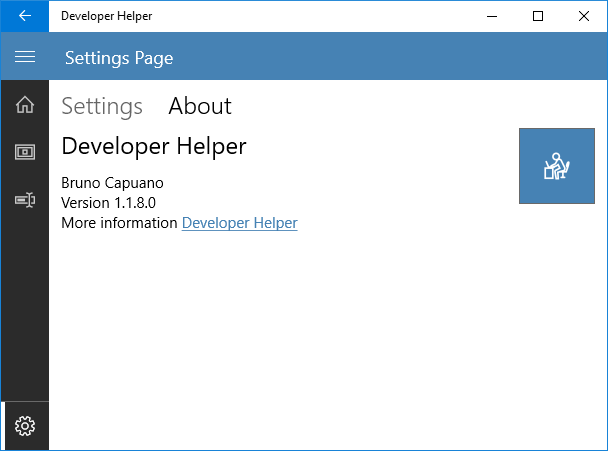
Task: Open the hamburger navigation menu
Action: 24,57
